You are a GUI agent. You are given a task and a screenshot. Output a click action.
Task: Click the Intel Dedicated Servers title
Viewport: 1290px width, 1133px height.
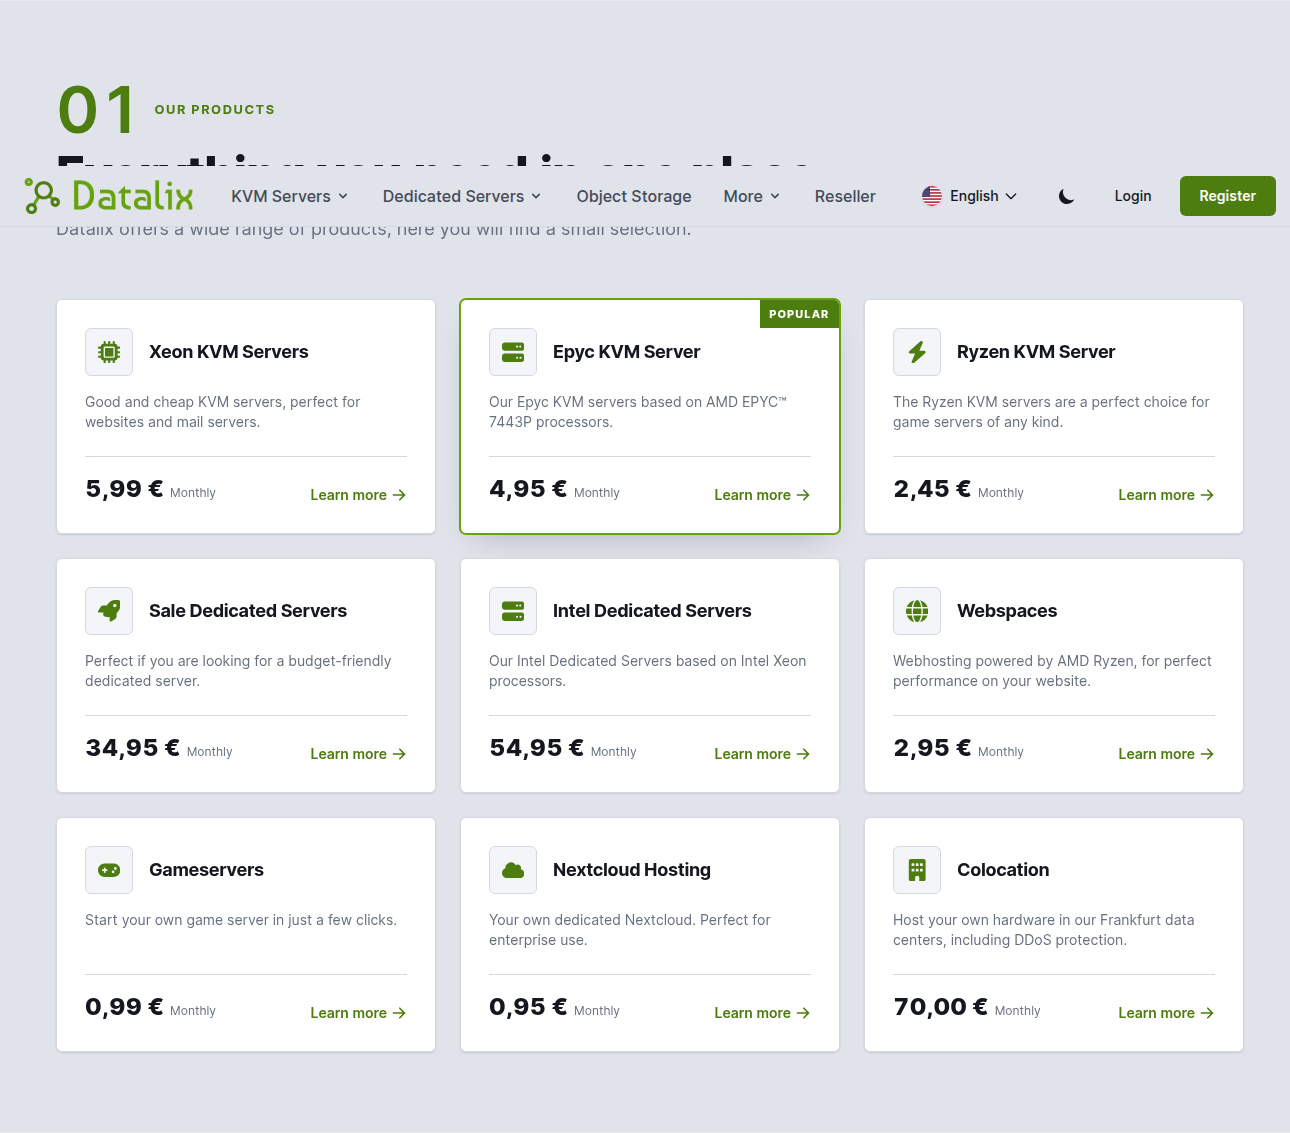point(652,611)
